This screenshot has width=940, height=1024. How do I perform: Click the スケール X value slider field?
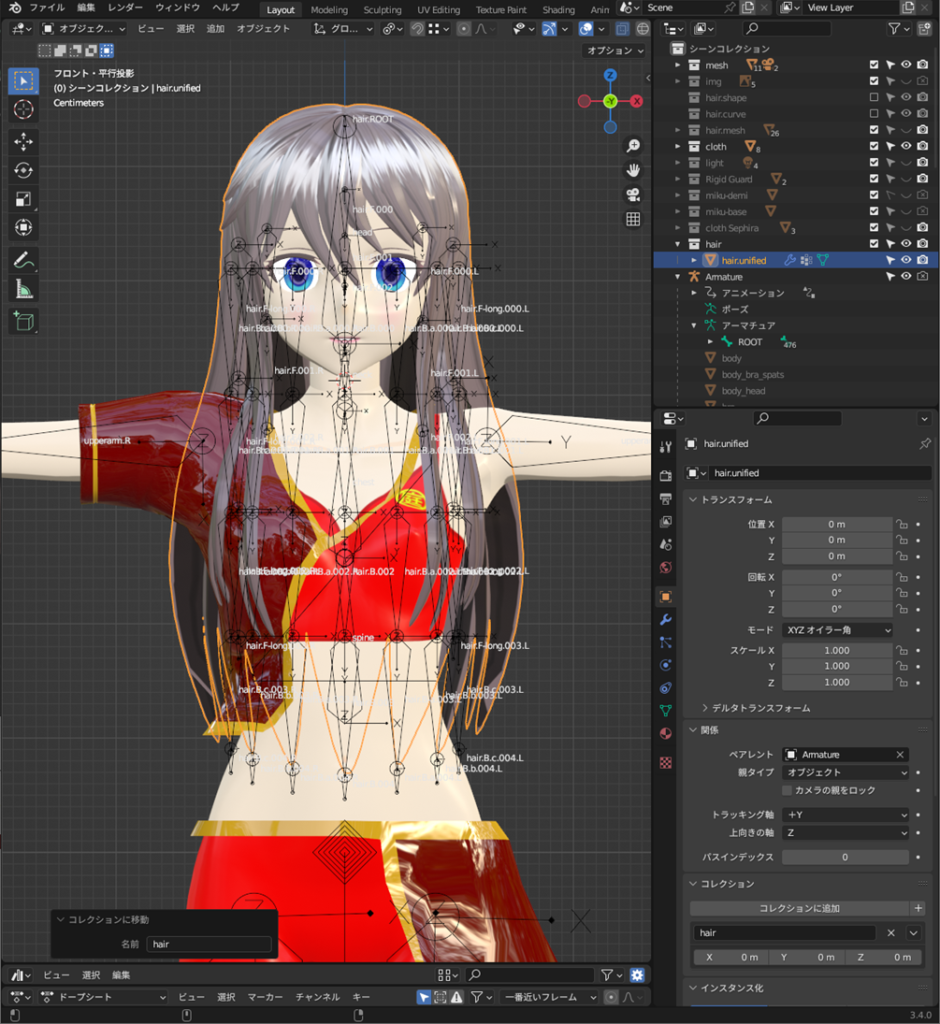point(837,650)
